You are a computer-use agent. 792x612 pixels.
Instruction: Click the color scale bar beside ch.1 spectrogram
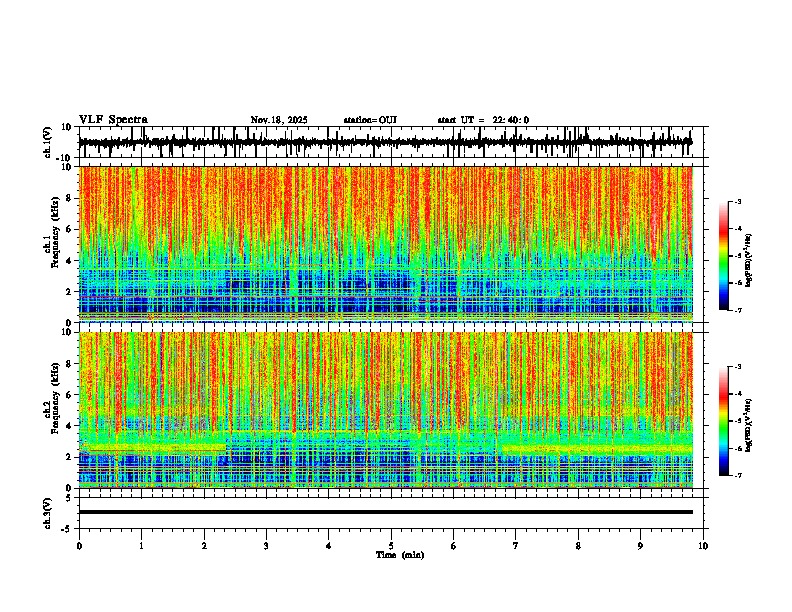tap(724, 256)
